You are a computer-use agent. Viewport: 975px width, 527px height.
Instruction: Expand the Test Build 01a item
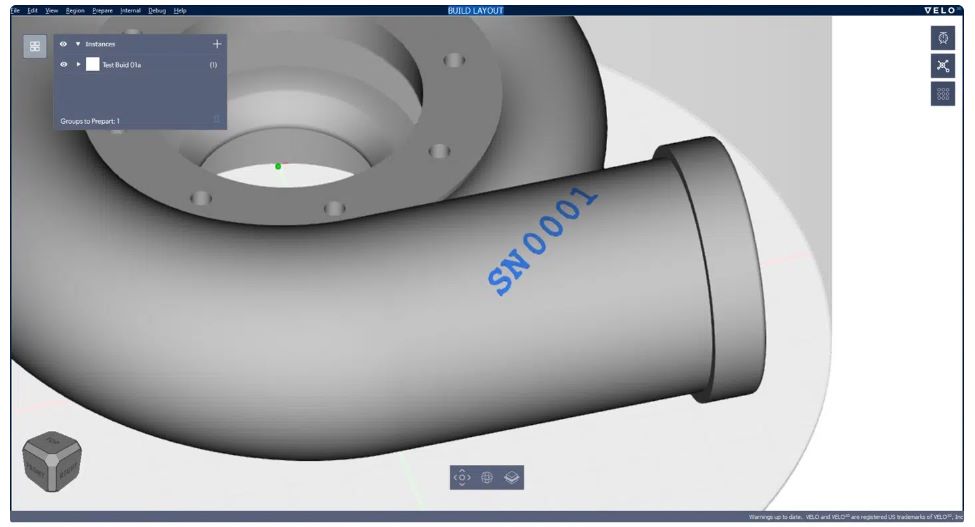tap(78, 65)
